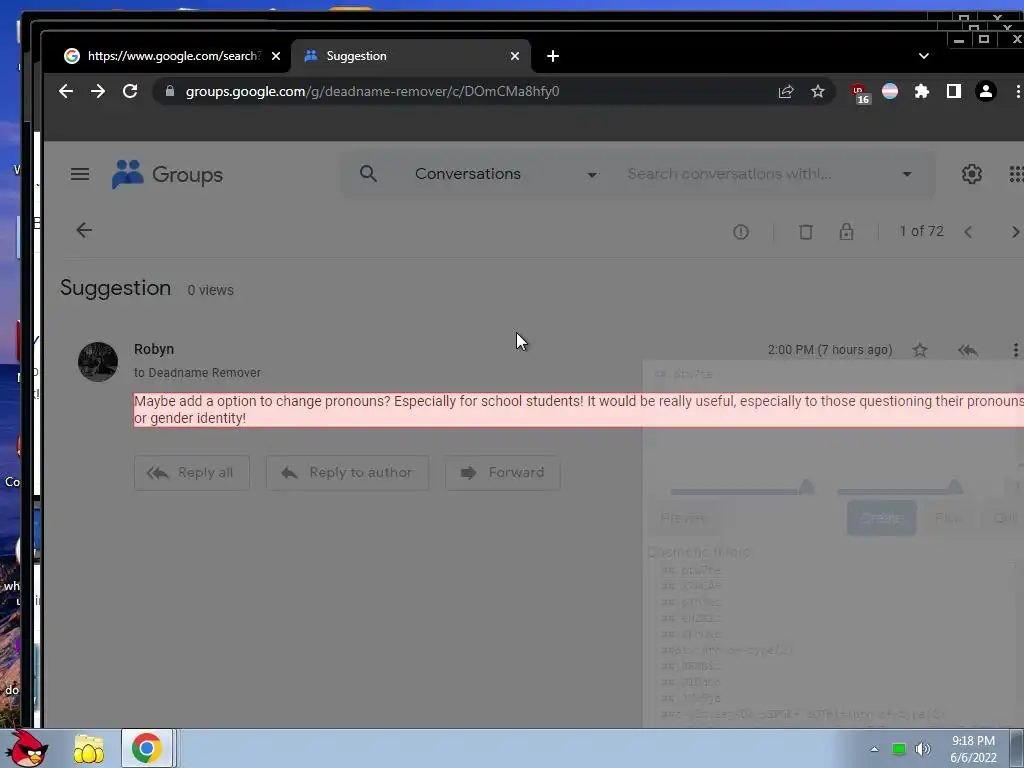Viewport: 1024px width, 768px height.
Task: Click the green tray status icon
Action: tap(899, 749)
